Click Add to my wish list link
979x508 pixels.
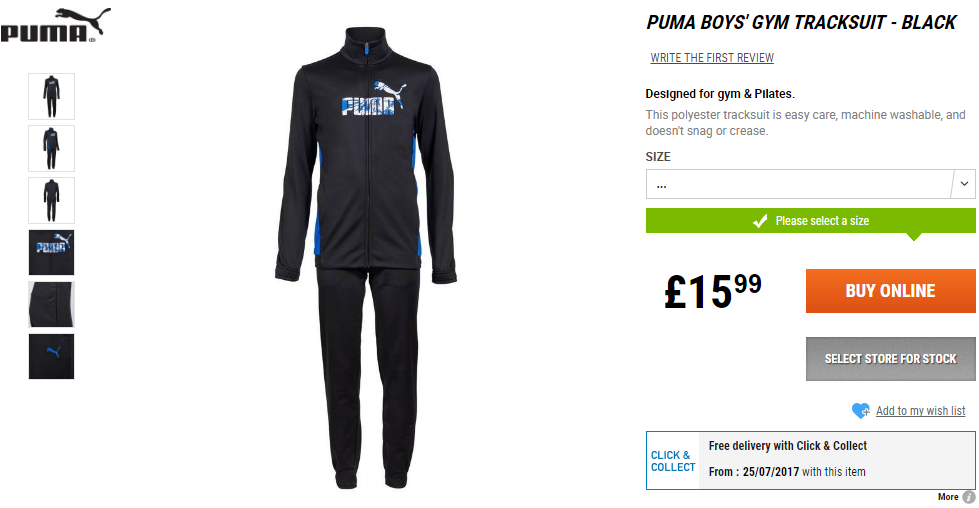pos(920,411)
